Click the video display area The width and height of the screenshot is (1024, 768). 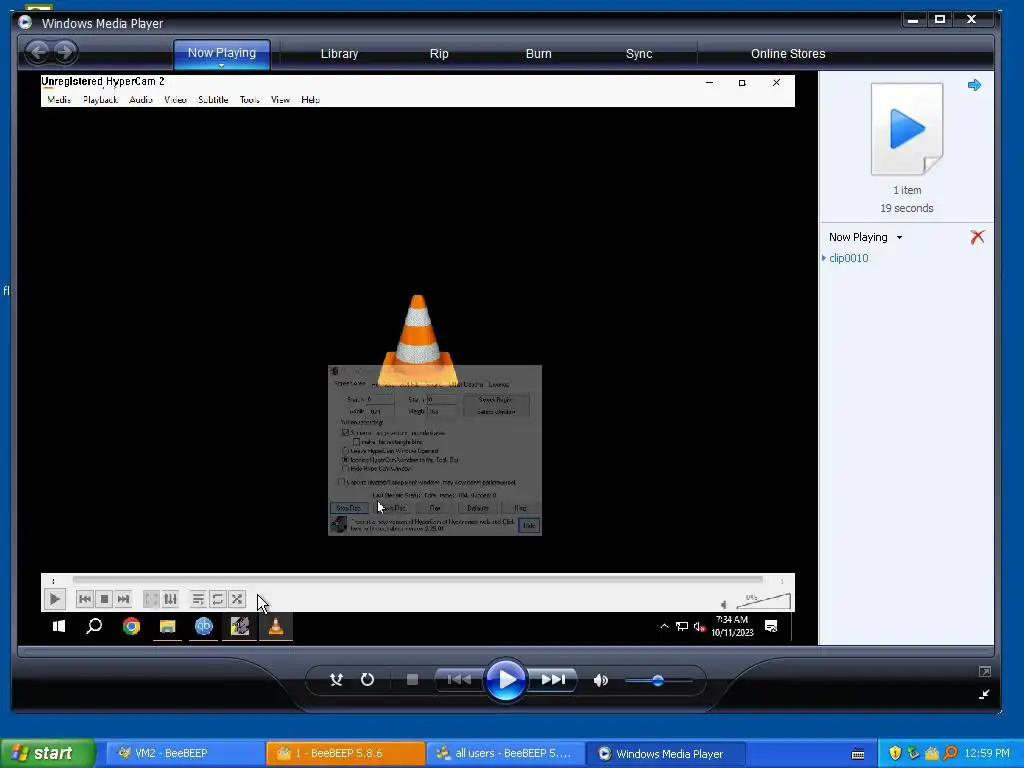(x=418, y=358)
